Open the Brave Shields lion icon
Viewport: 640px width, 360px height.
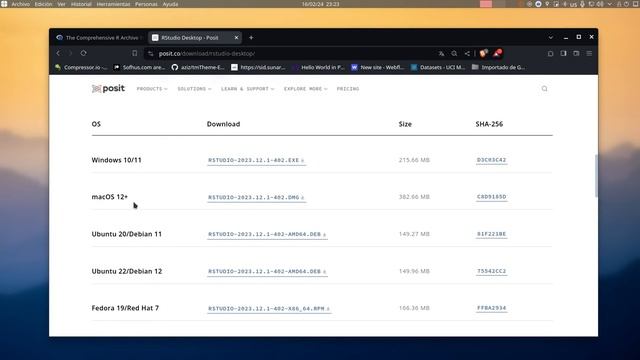(484, 53)
